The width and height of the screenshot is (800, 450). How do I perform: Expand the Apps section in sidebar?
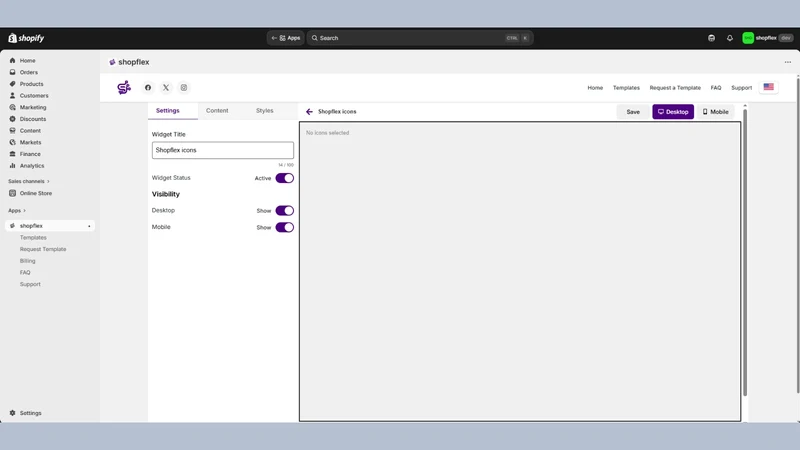click(x=17, y=211)
